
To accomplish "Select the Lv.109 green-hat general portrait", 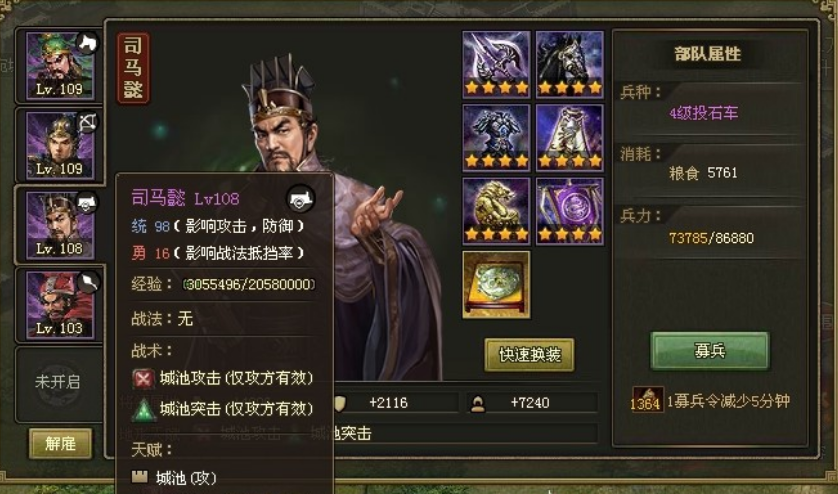I will 60,66.
